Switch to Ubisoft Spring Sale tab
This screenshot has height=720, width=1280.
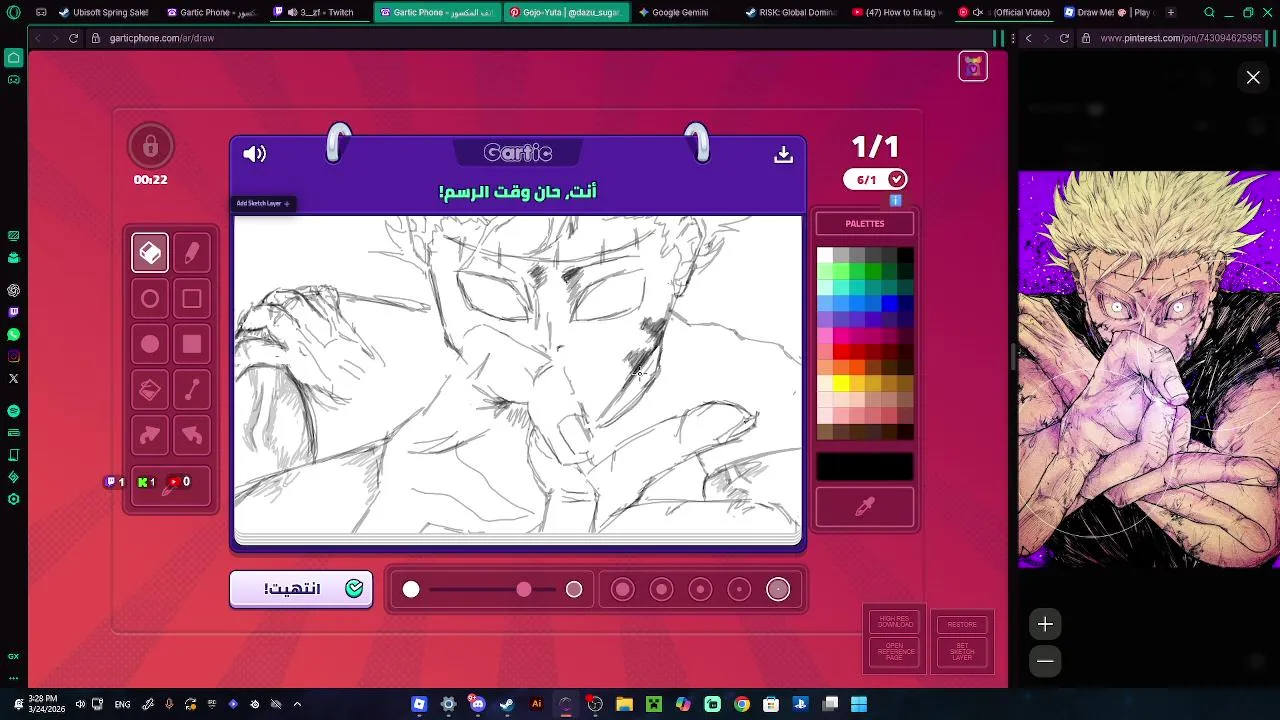click(104, 12)
